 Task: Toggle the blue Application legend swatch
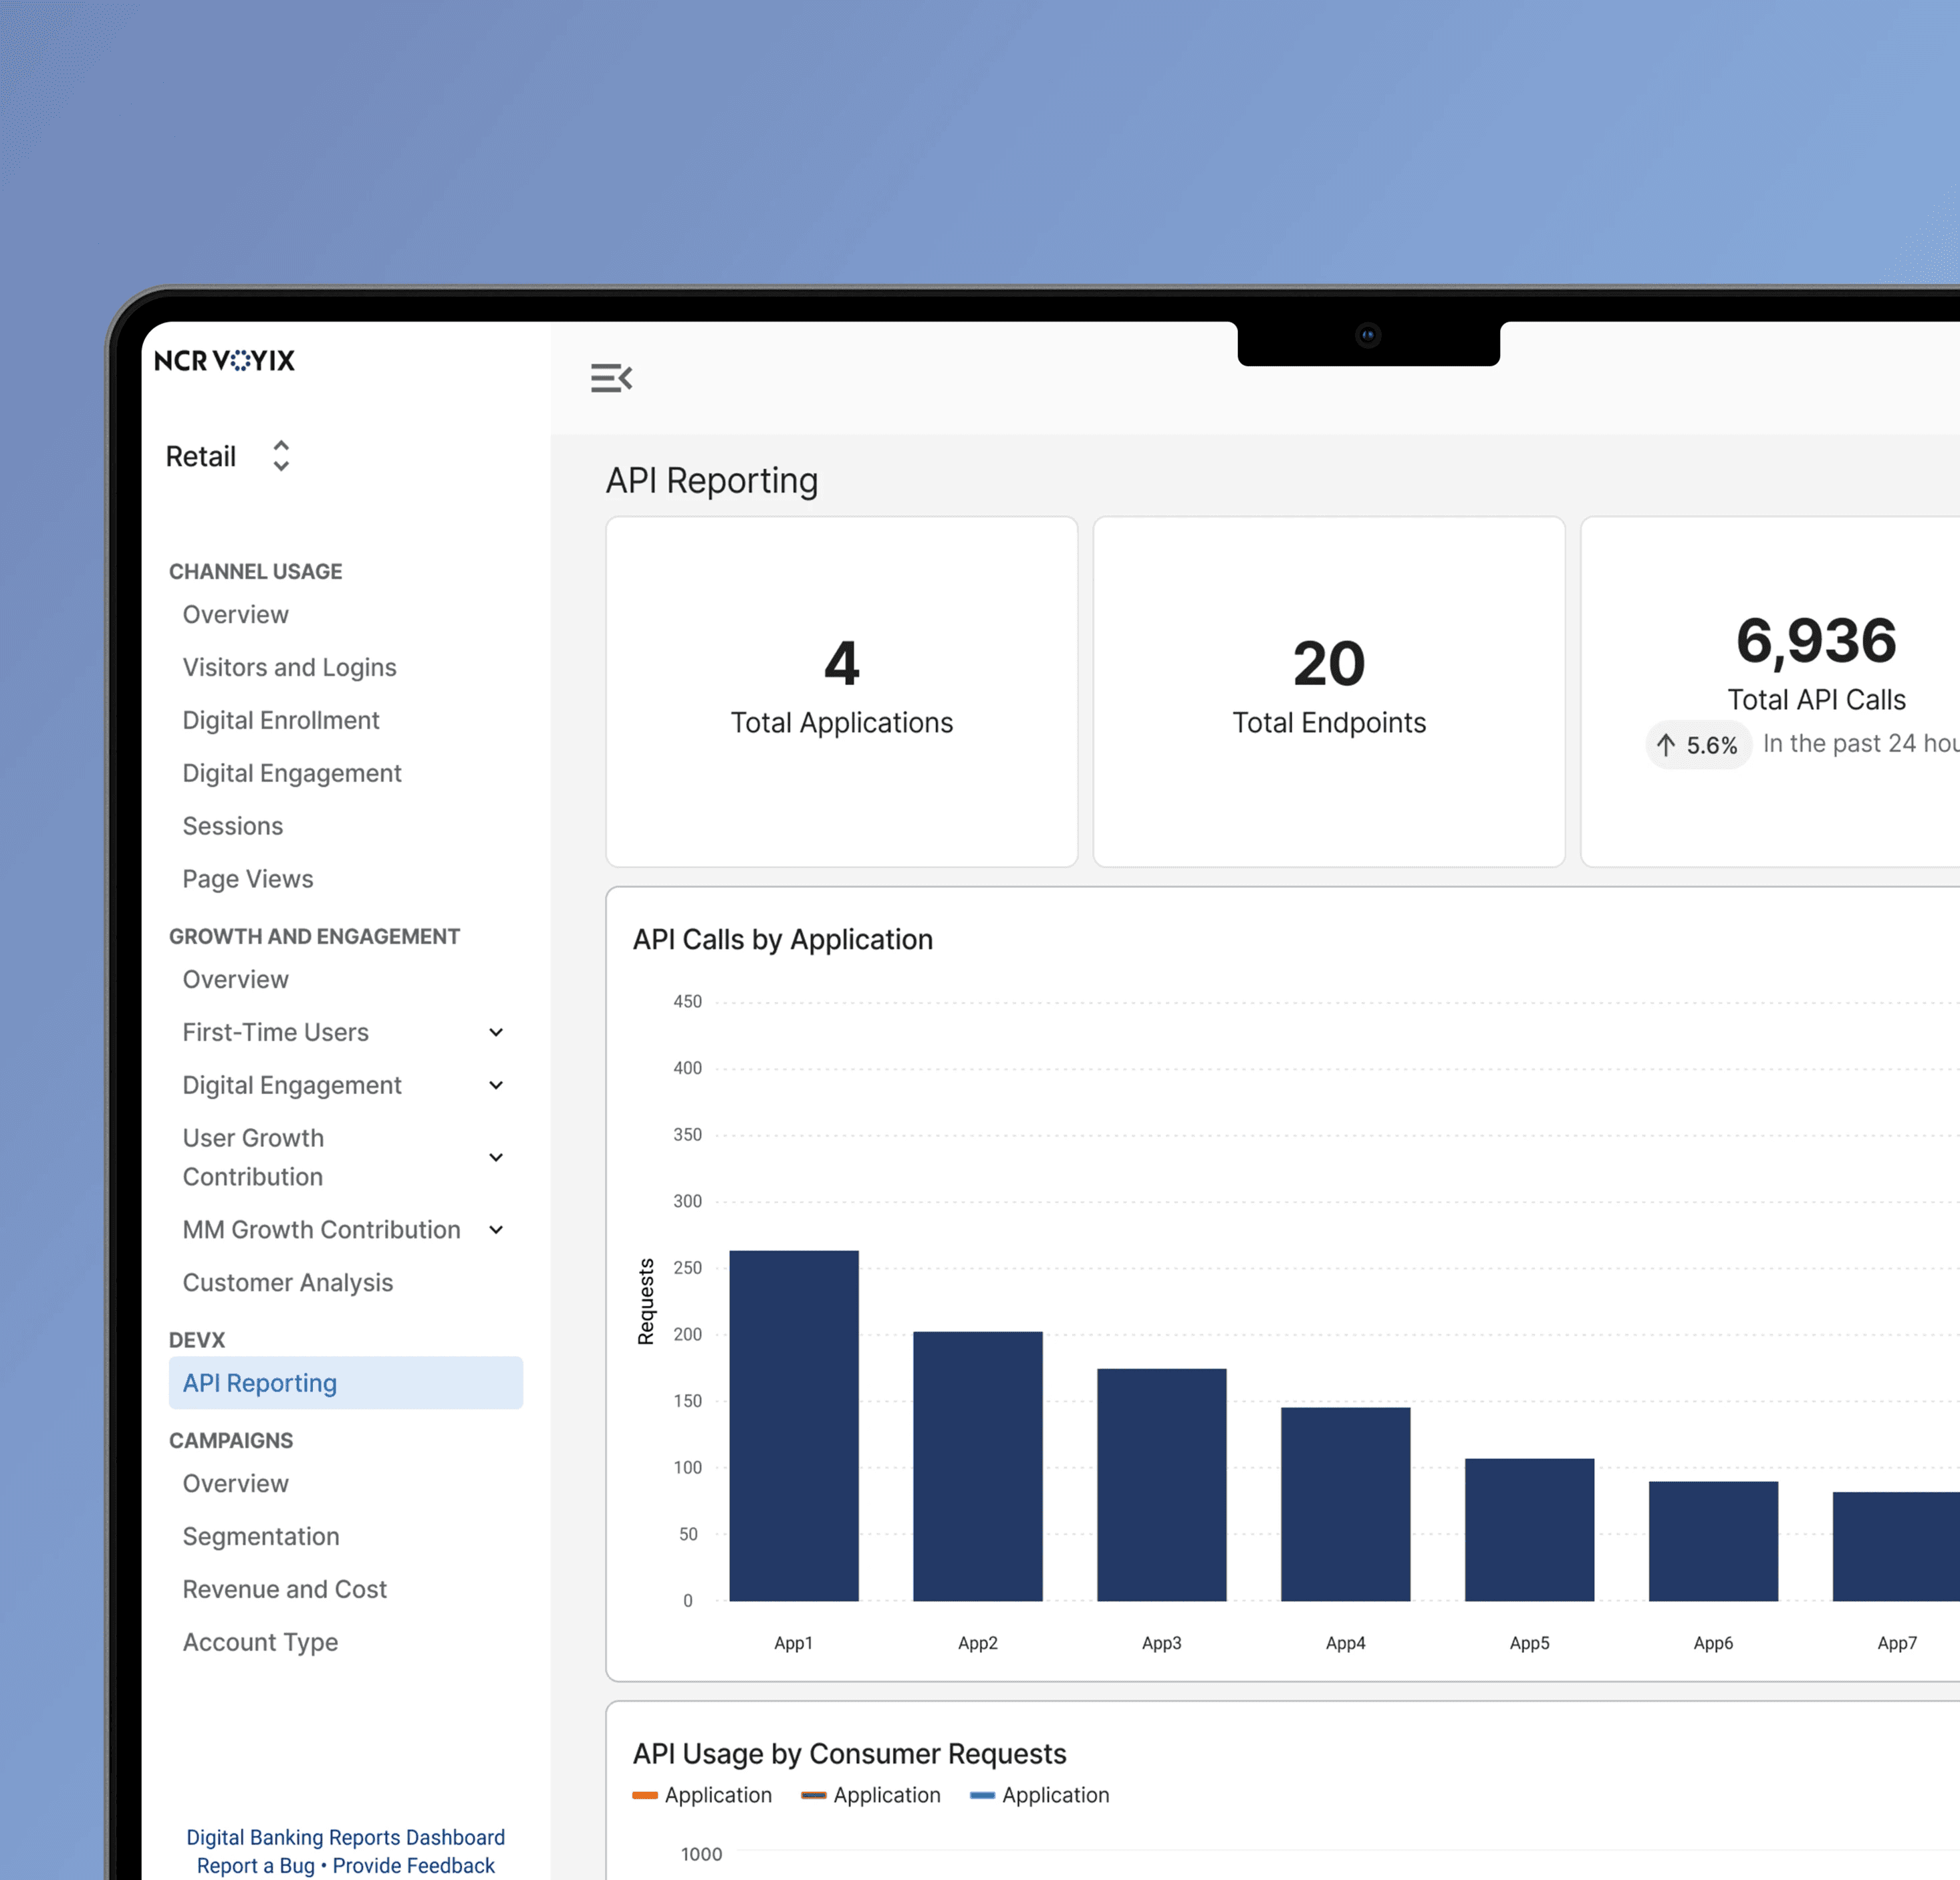pos(982,1795)
